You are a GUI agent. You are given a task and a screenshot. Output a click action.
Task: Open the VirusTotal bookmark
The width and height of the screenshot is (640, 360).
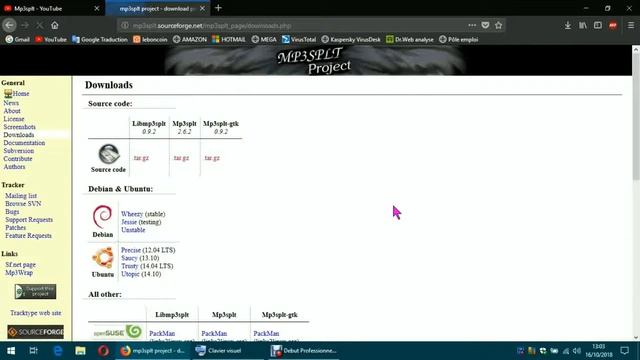pyautogui.click(x=299, y=40)
